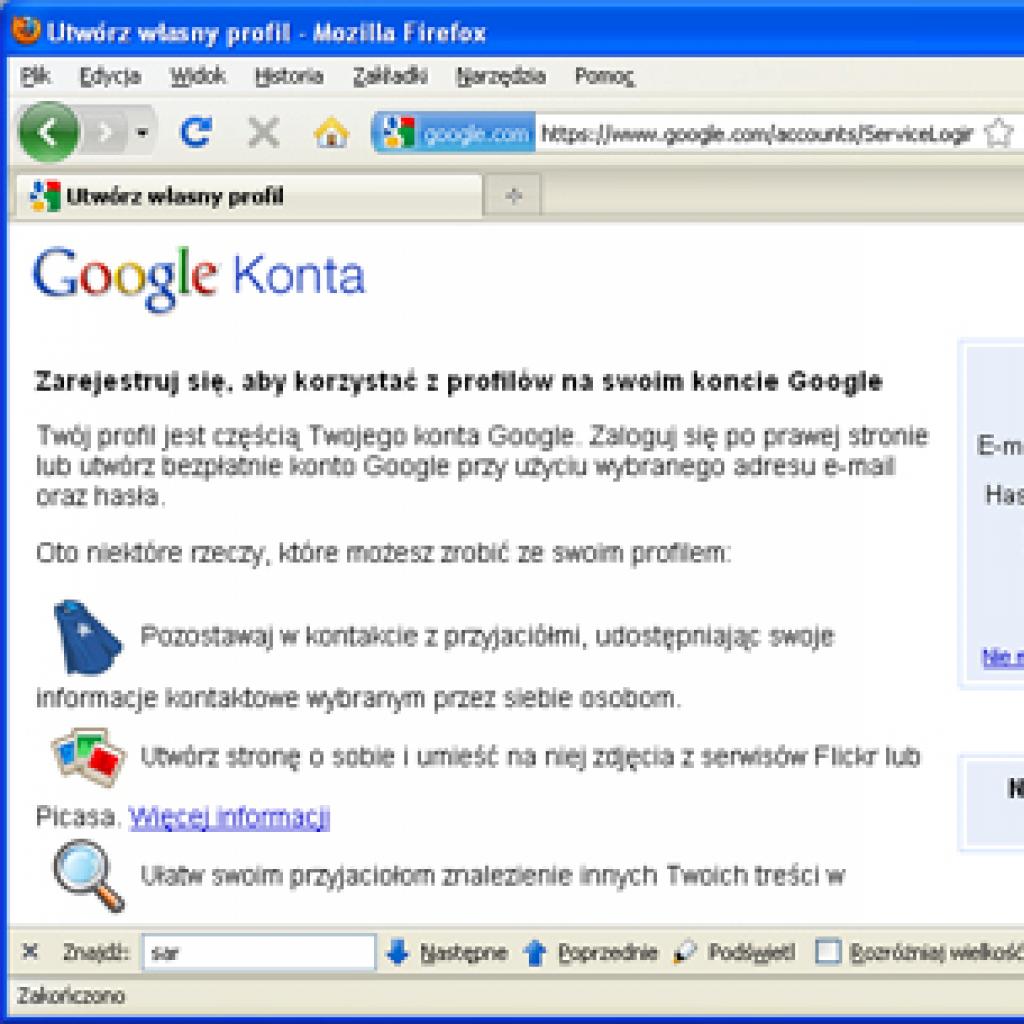1024x1024 pixels.
Task: Click the photos collage icon
Action: coord(89,757)
